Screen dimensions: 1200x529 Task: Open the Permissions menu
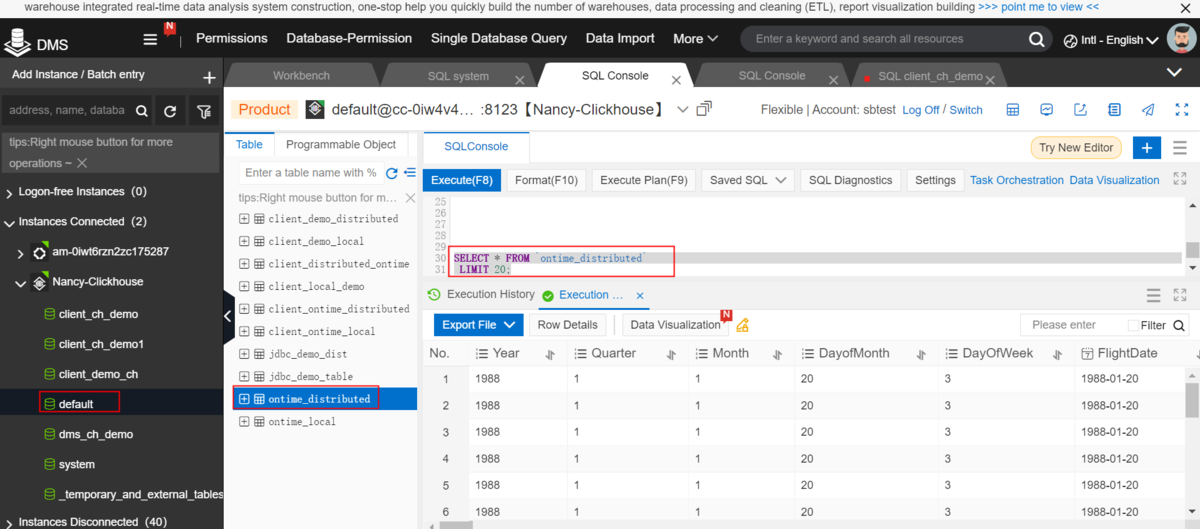coord(232,39)
